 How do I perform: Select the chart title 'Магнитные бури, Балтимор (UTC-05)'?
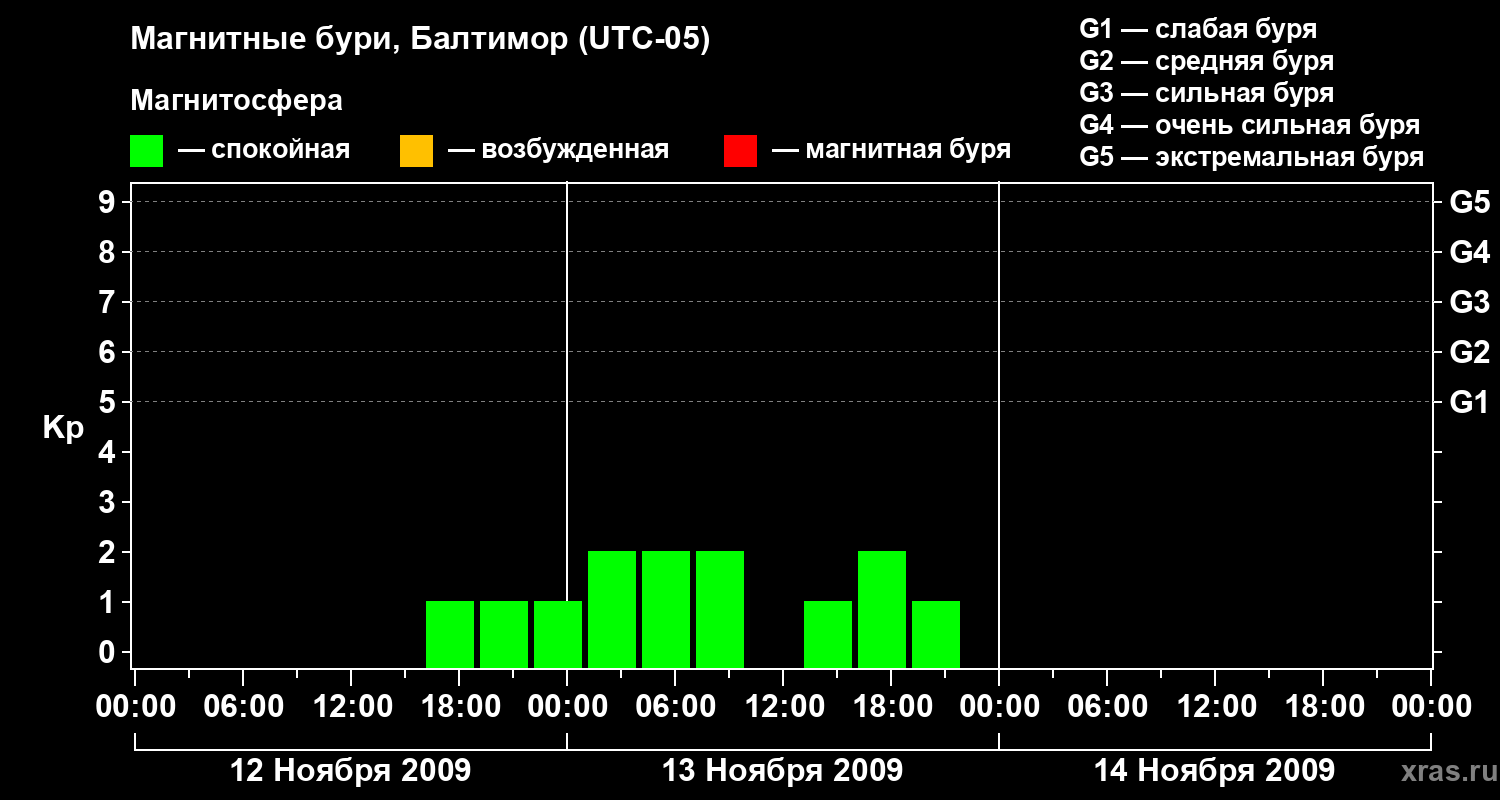pos(420,40)
